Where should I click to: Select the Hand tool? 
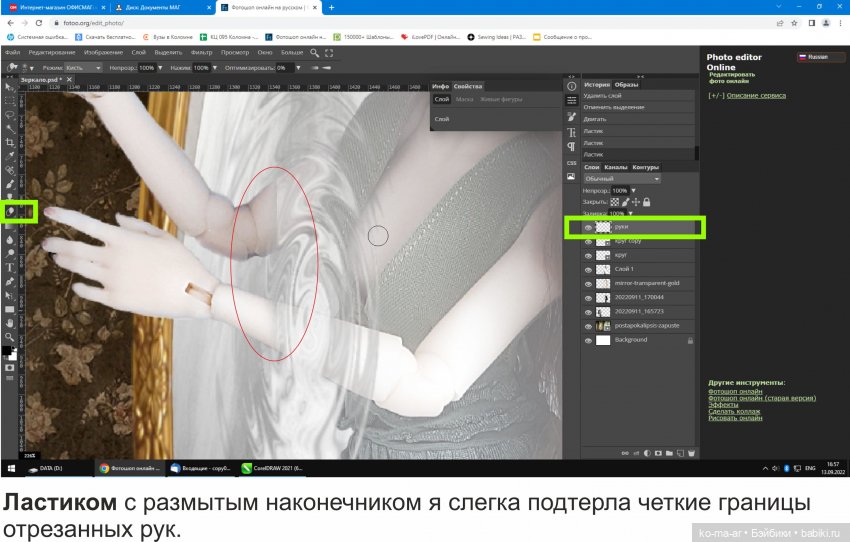coord(9,323)
